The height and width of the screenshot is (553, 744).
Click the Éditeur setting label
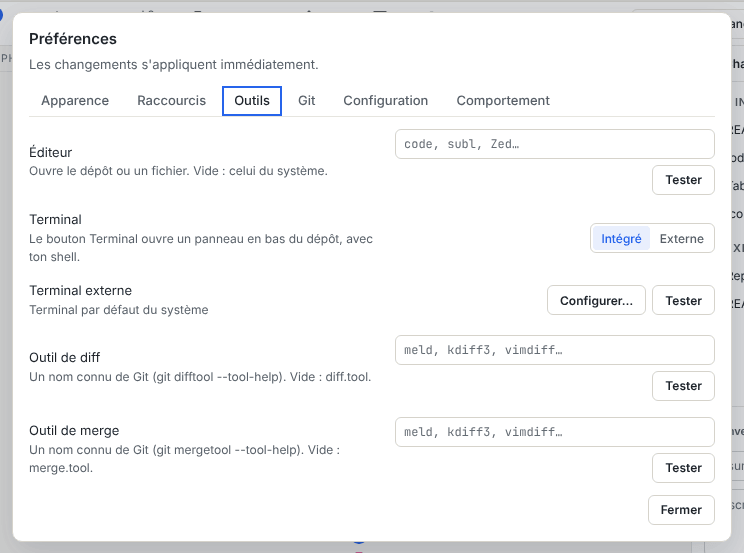pos(50,152)
